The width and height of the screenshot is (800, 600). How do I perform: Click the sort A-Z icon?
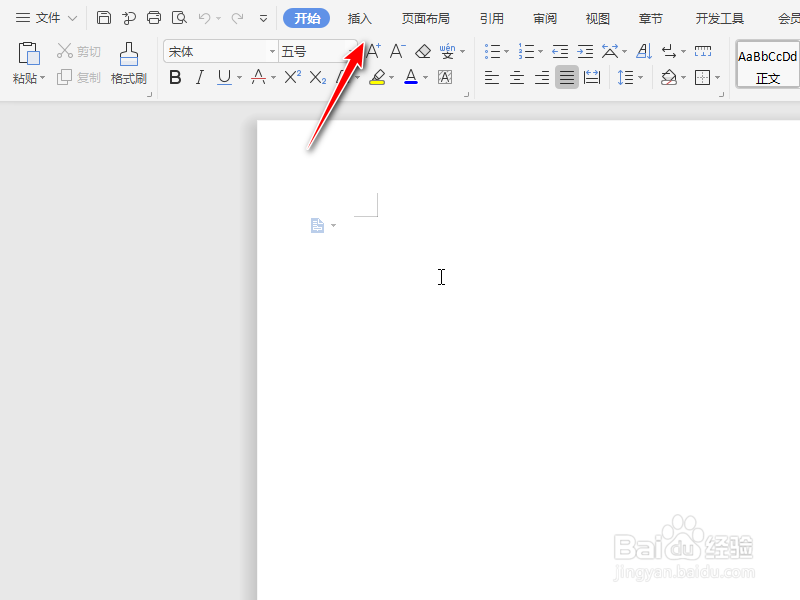click(644, 51)
